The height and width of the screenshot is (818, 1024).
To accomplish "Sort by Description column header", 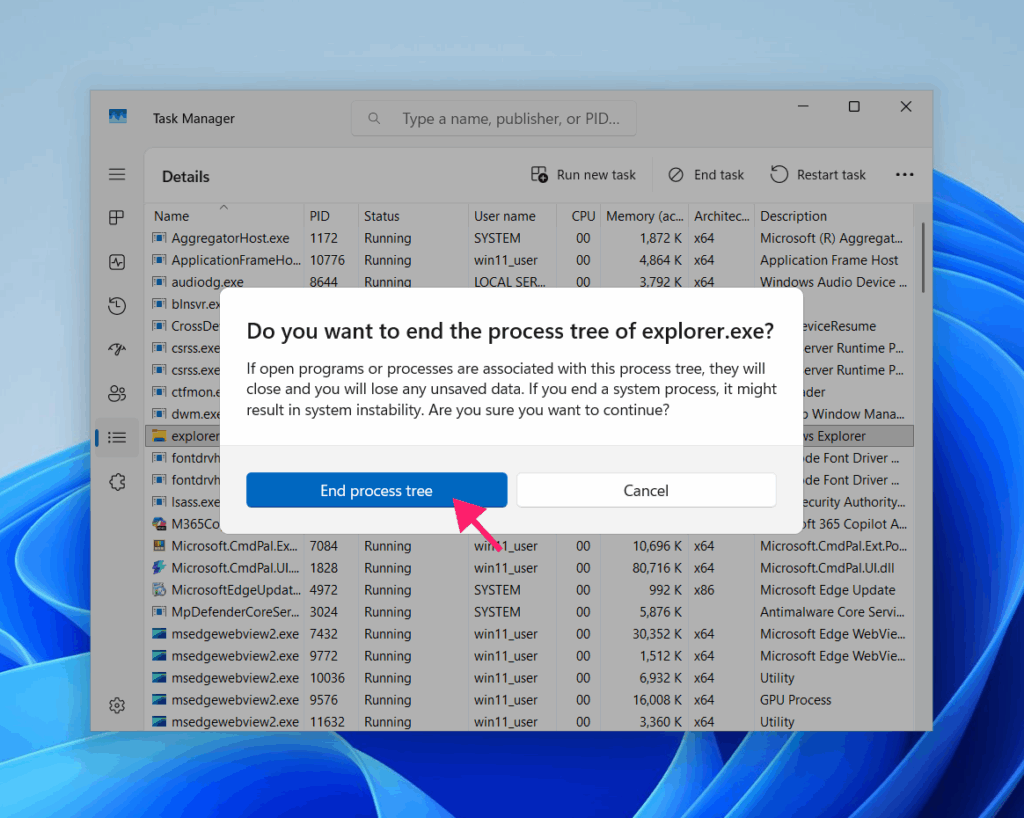I will [x=833, y=215].
